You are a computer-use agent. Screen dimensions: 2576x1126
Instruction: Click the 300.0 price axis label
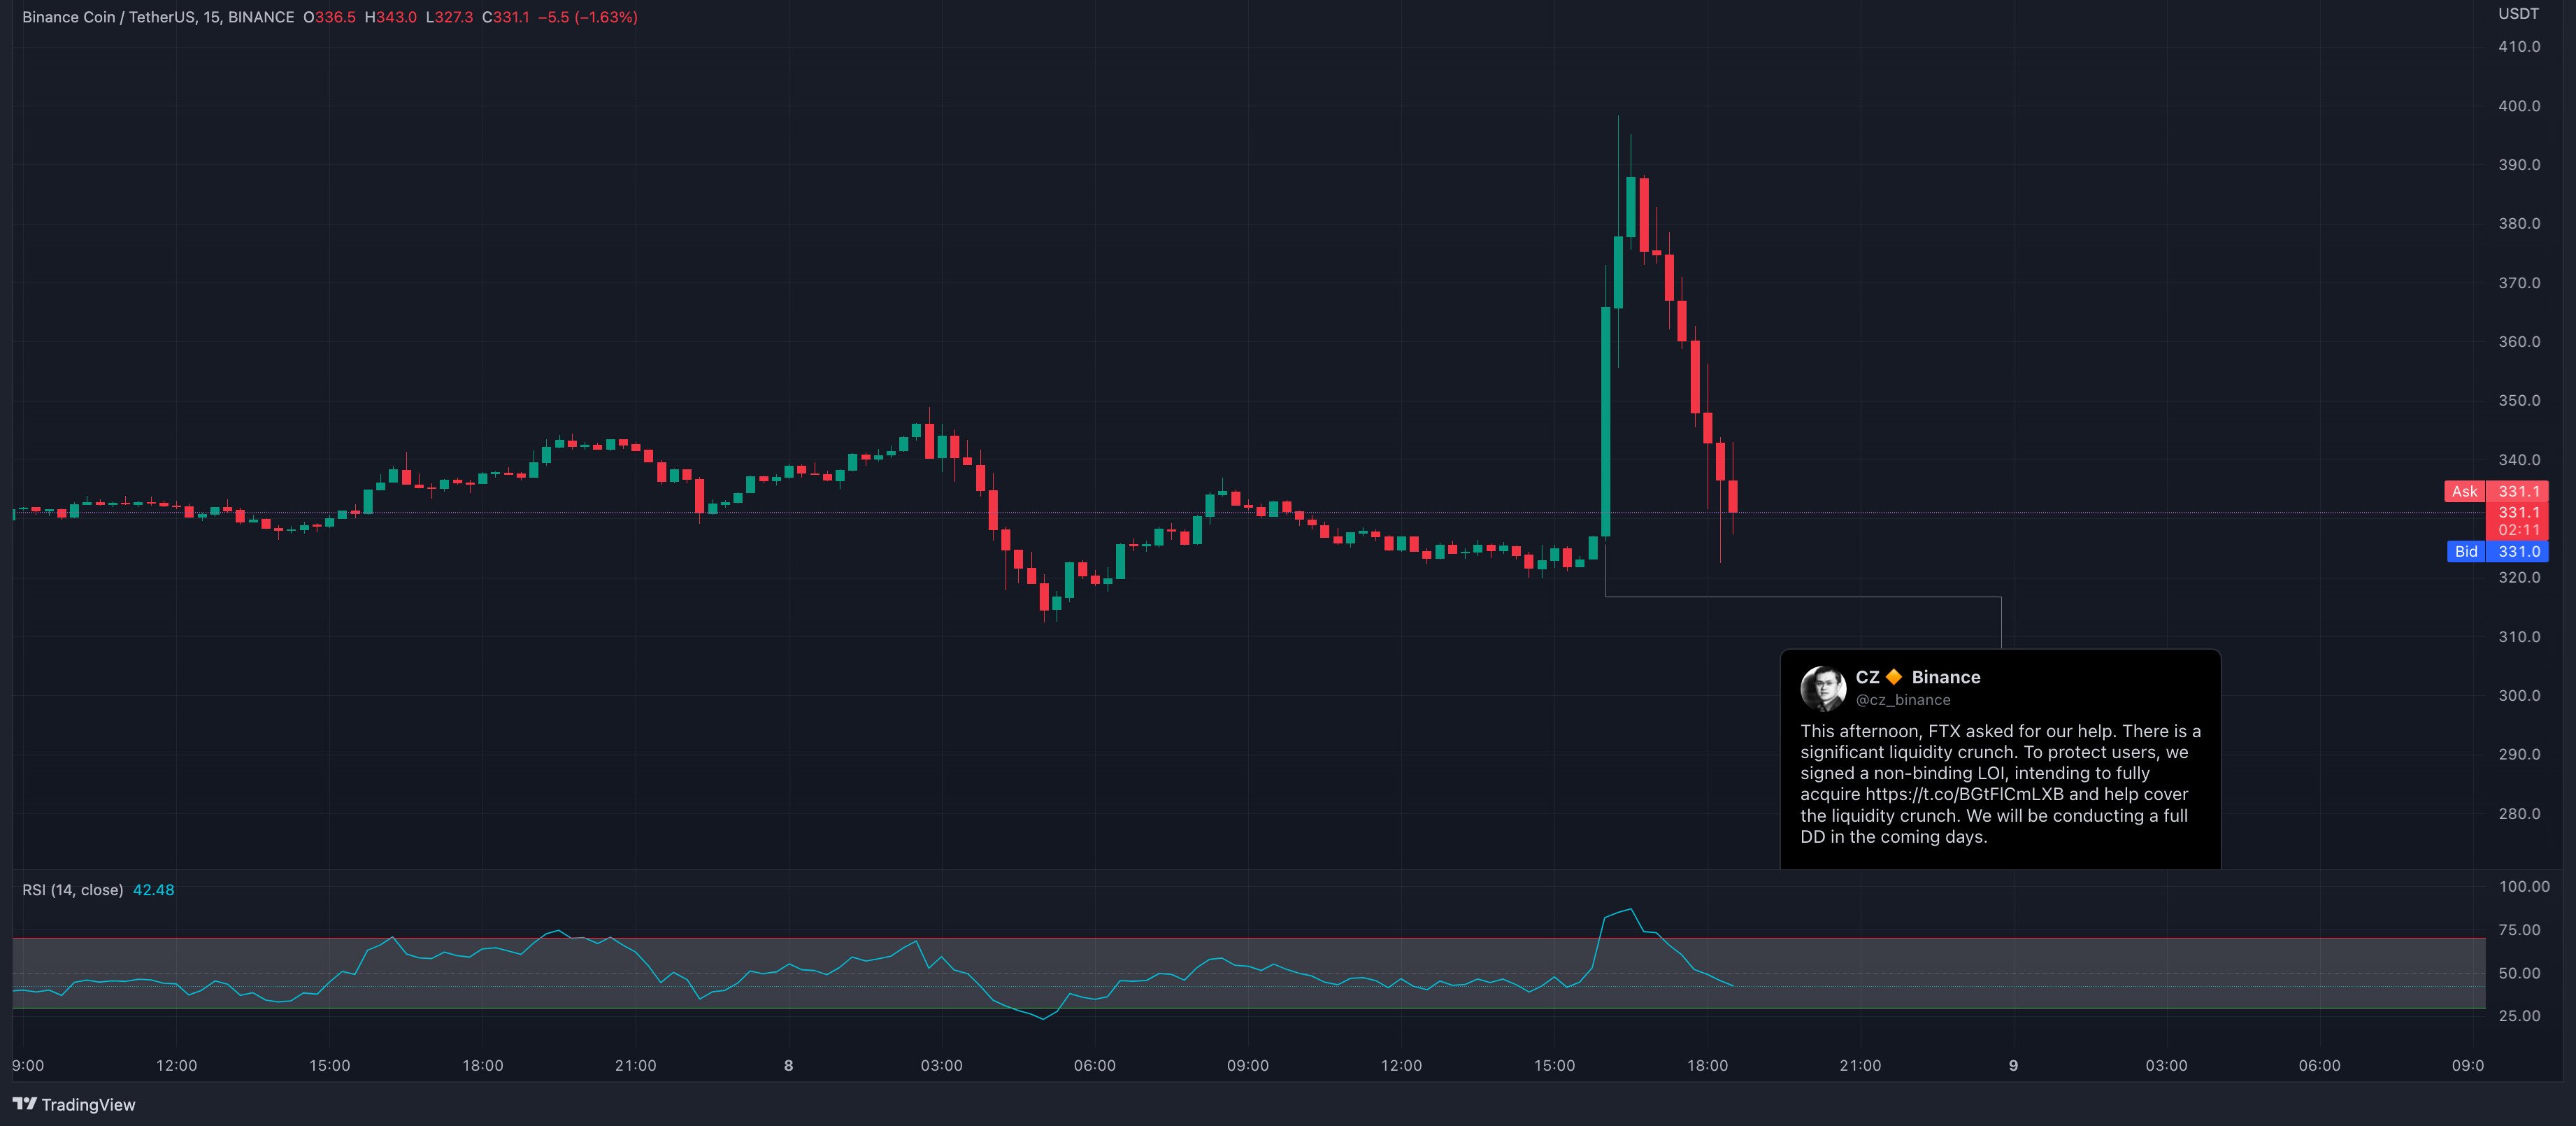tap(2518, 695)
